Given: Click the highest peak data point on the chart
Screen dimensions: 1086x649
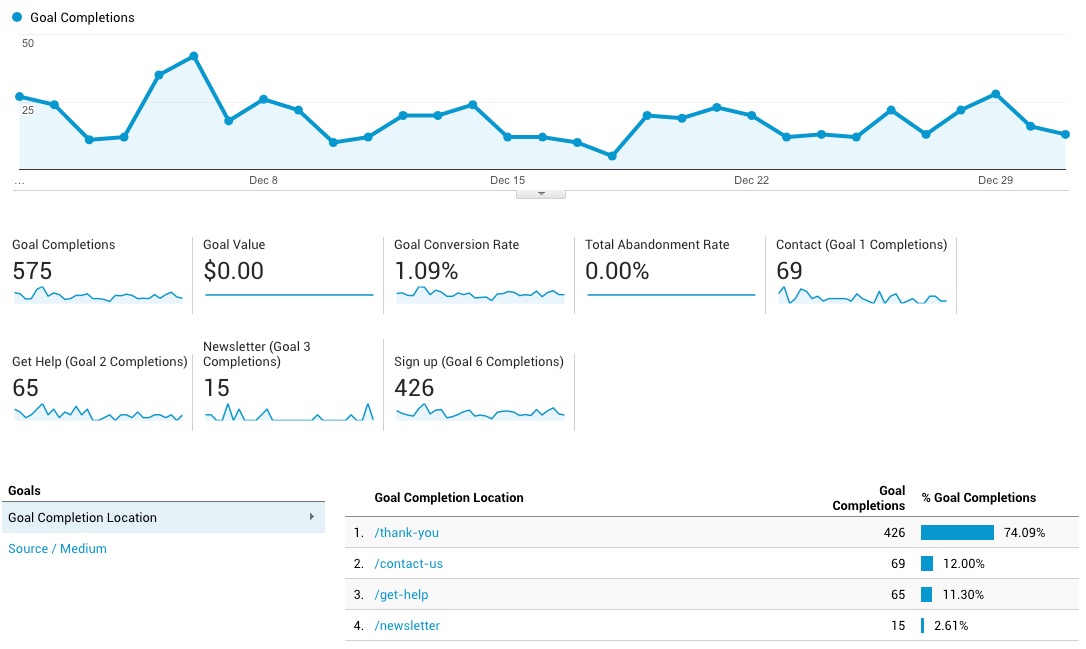Looking at the screenshot, I should [x=194, y=56].
